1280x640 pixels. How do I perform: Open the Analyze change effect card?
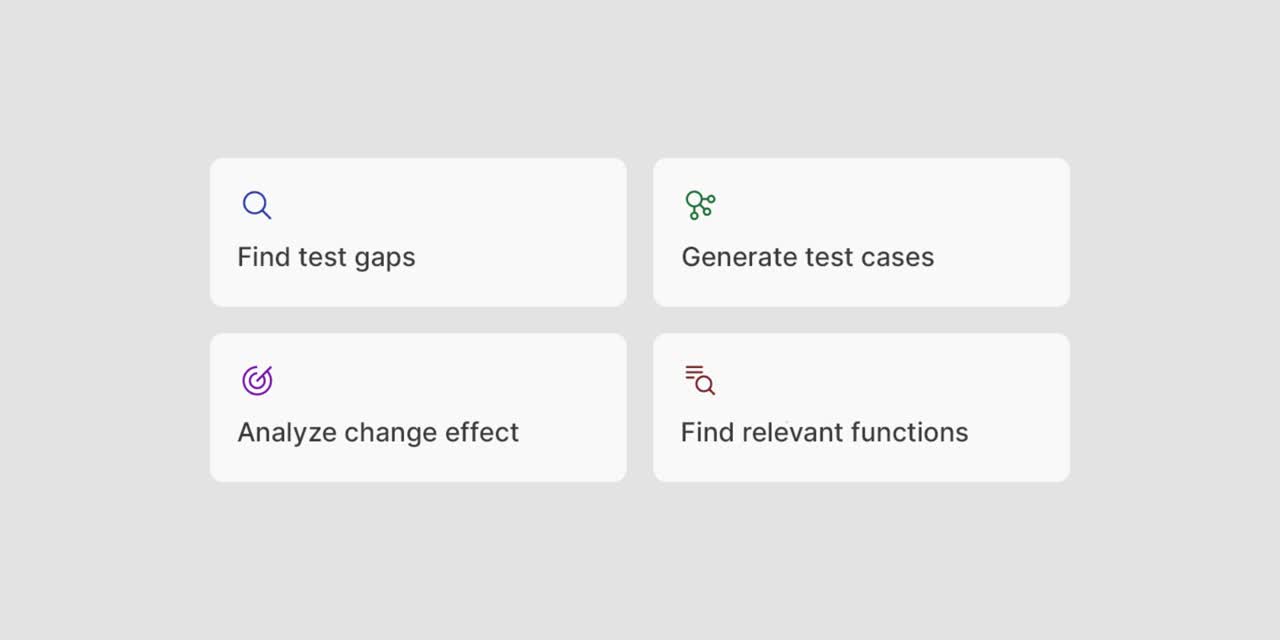[x=418, y=407]
